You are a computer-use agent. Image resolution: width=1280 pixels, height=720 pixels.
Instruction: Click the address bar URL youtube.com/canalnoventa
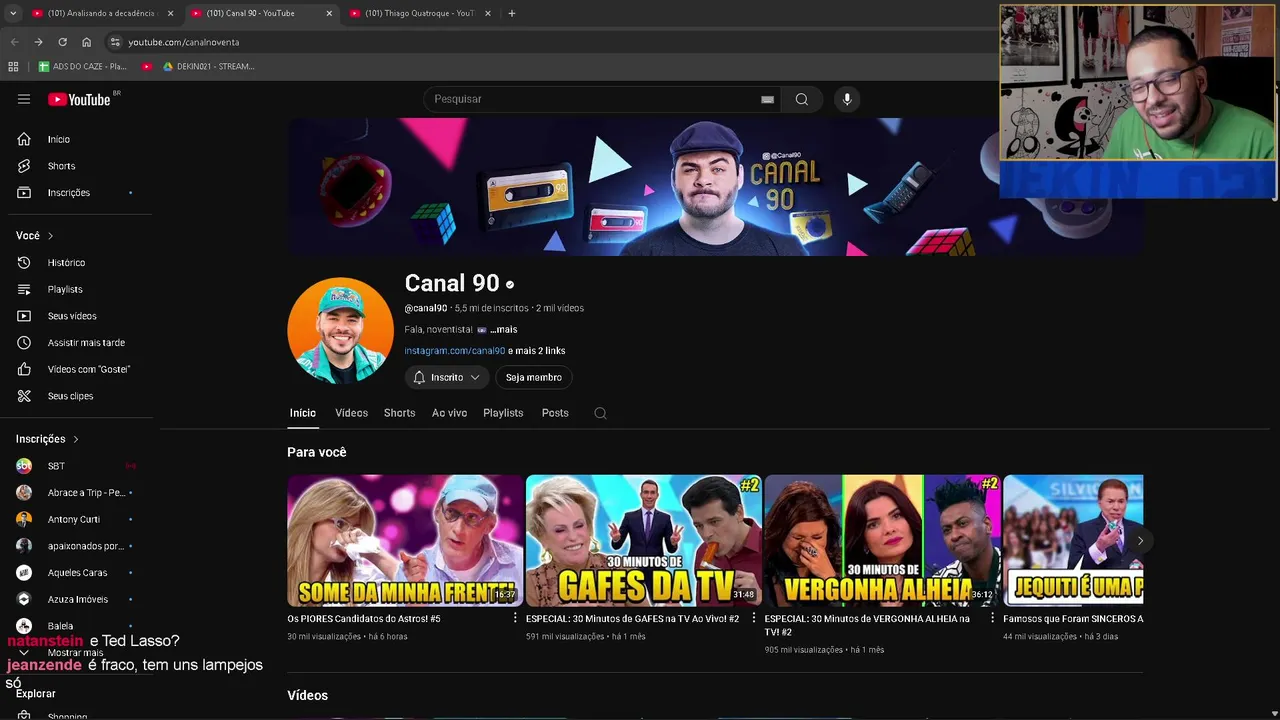click(x=183, y=42)
